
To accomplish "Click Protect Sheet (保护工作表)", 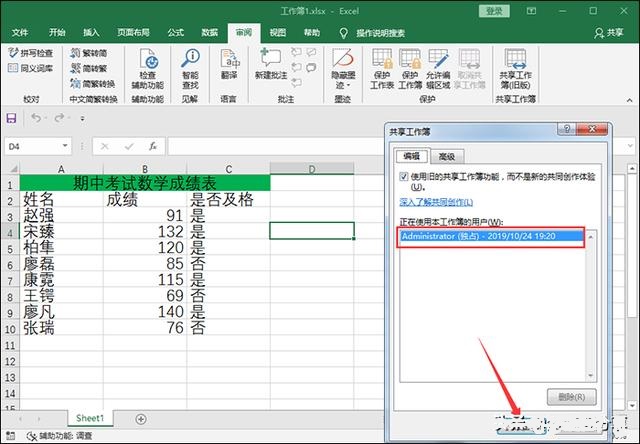I will [382, 69].
